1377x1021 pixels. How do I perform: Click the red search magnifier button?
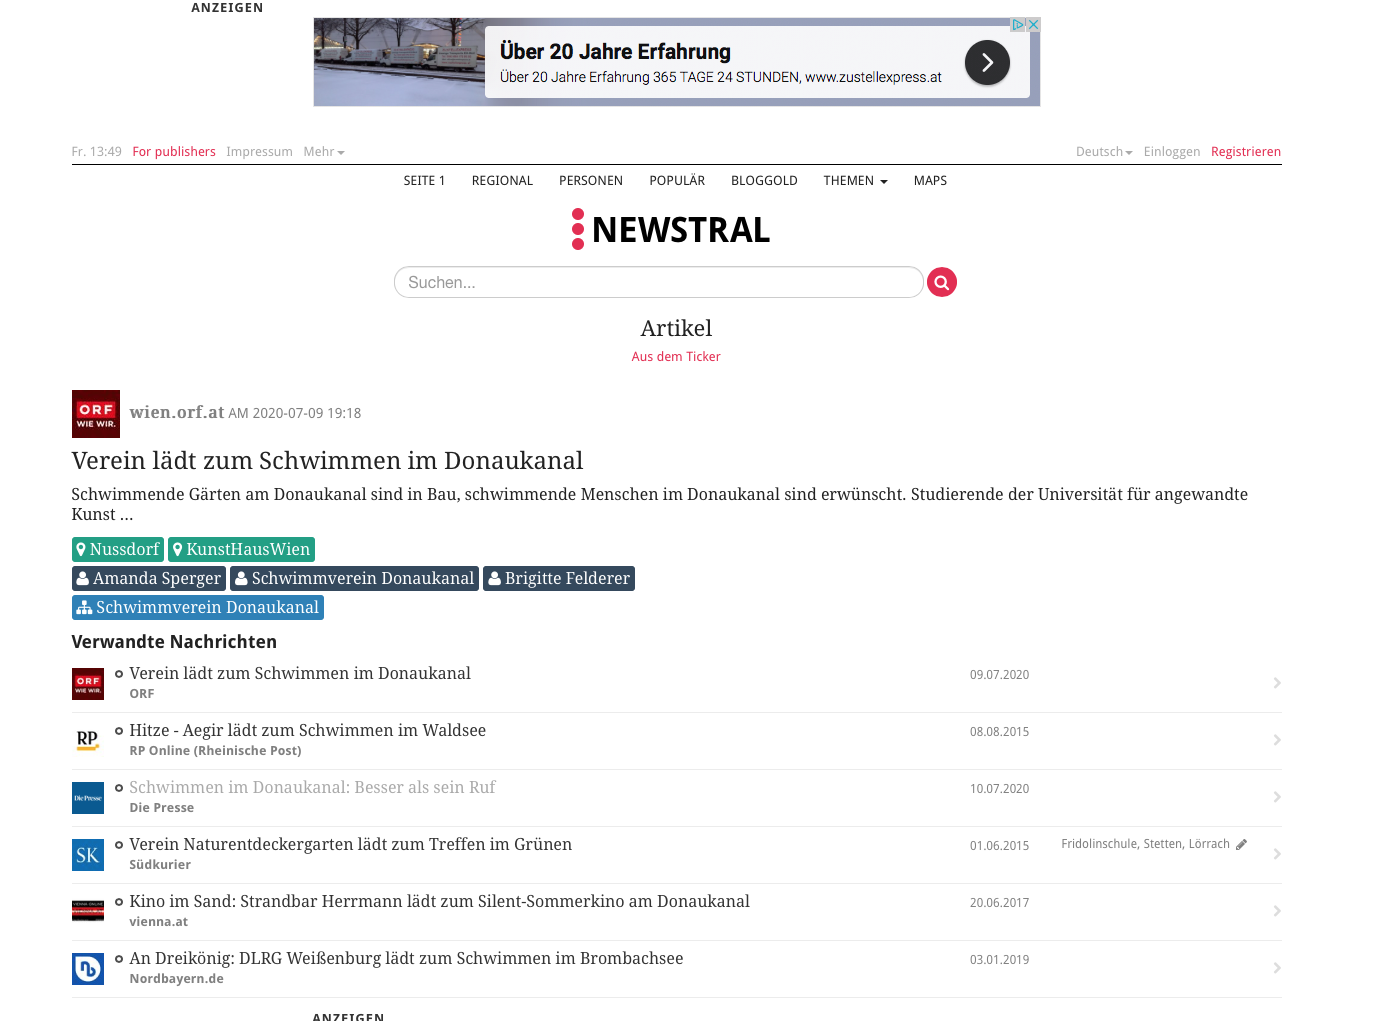[x=941, y=282]
